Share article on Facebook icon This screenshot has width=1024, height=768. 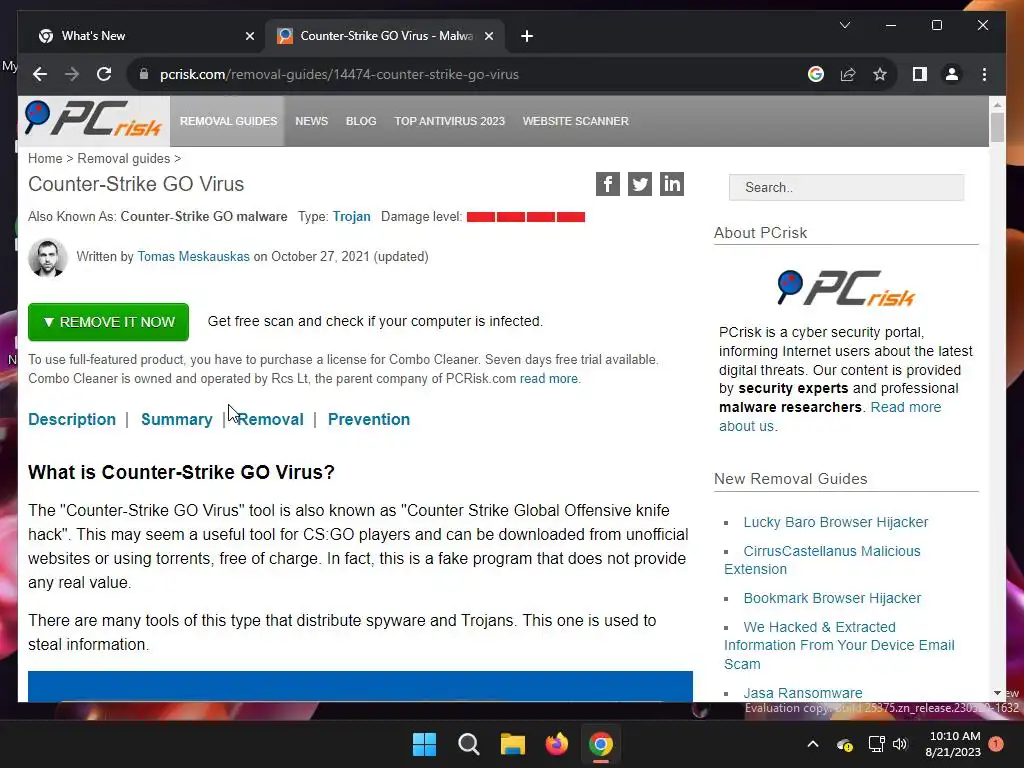point(607,184)
